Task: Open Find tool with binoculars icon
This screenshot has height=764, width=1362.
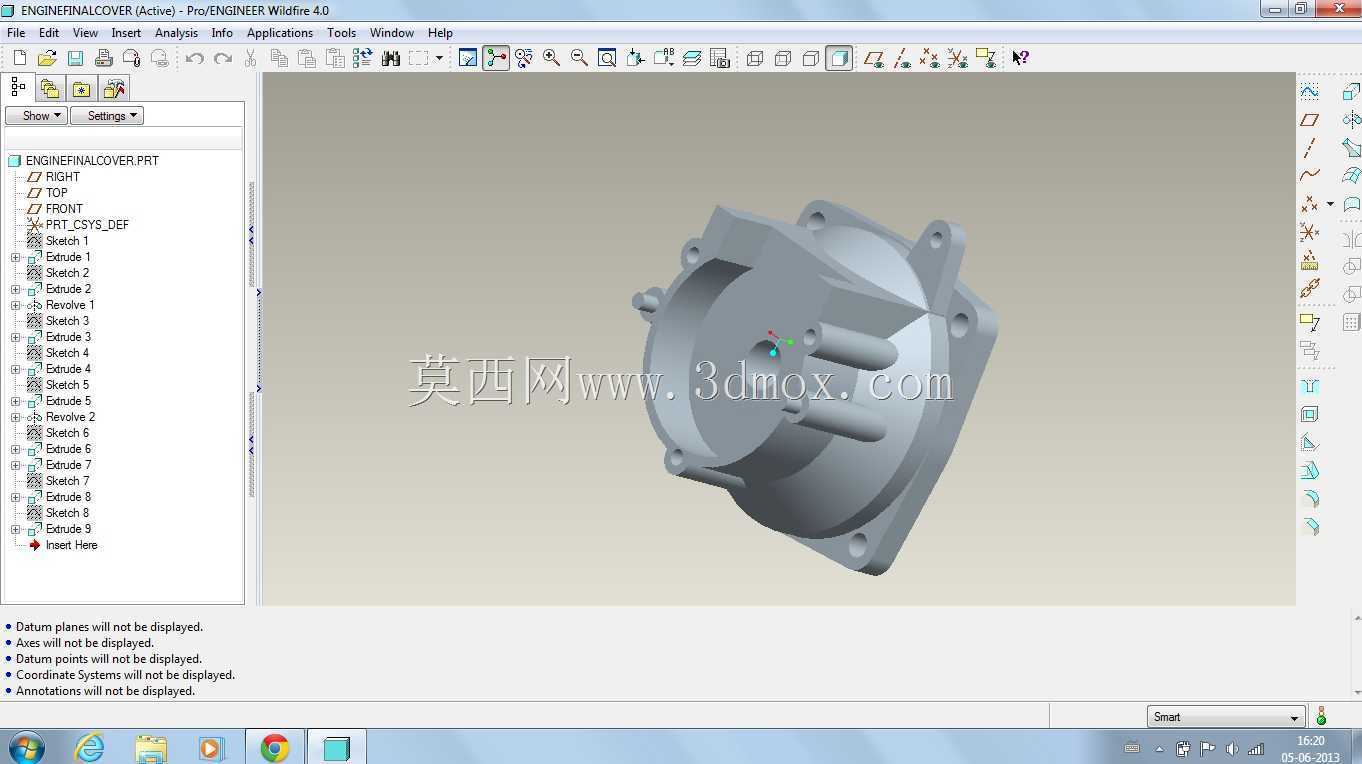Action: coord(391,58)
